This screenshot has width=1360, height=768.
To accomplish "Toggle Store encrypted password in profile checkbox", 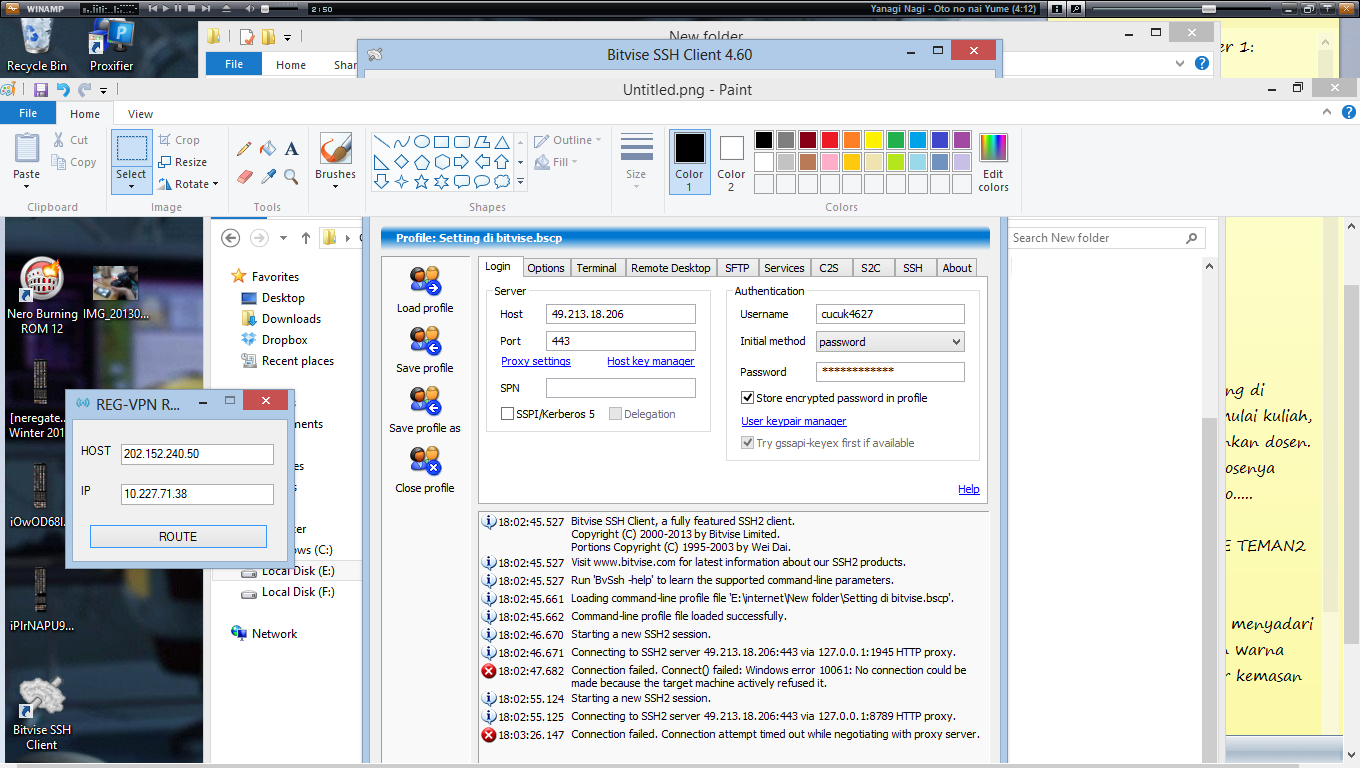I will (747, 398).
